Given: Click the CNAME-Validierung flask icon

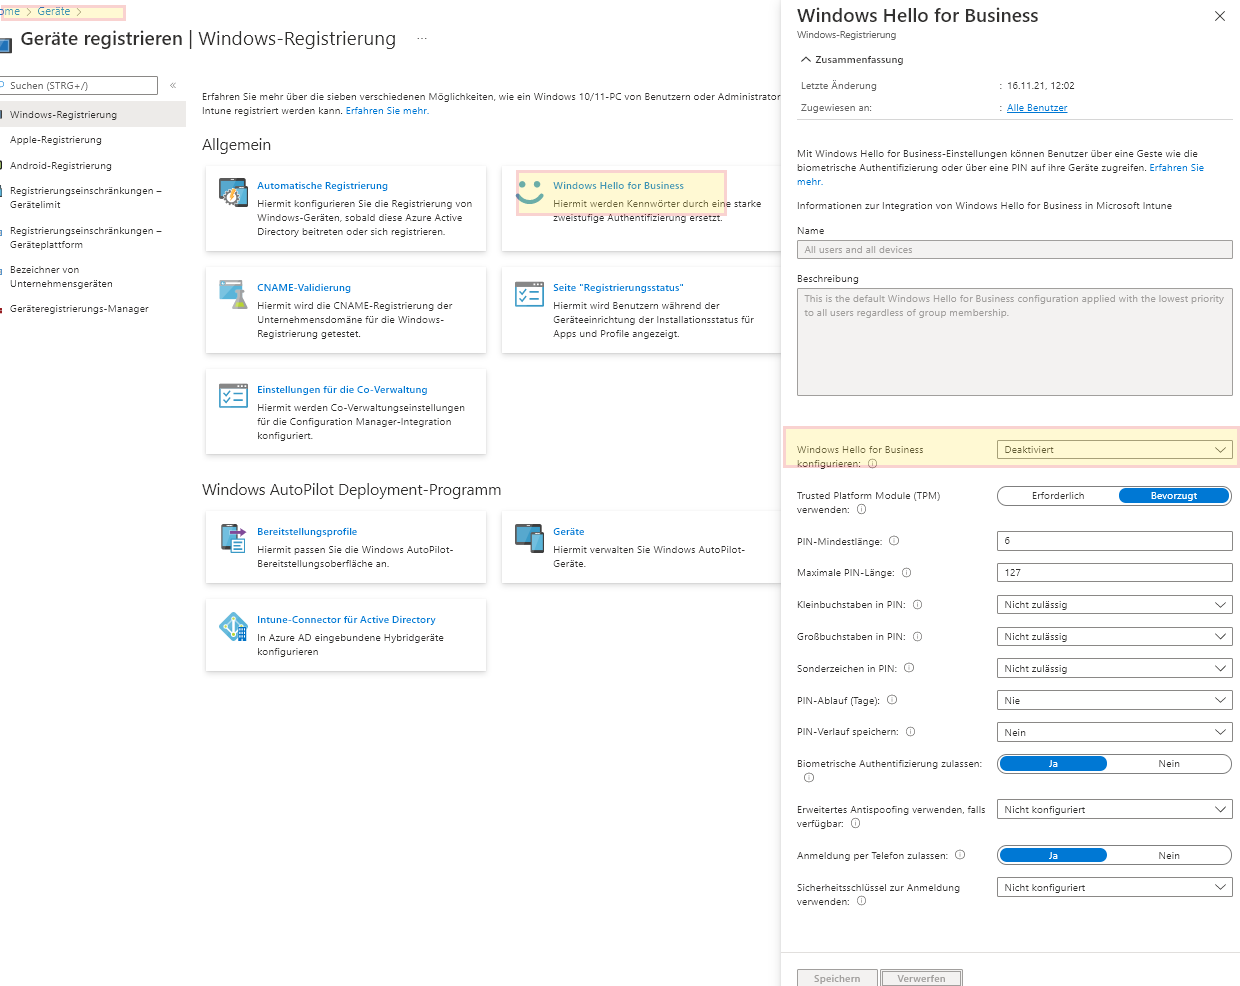Looking at the screenshot, I should click(233, 294).
